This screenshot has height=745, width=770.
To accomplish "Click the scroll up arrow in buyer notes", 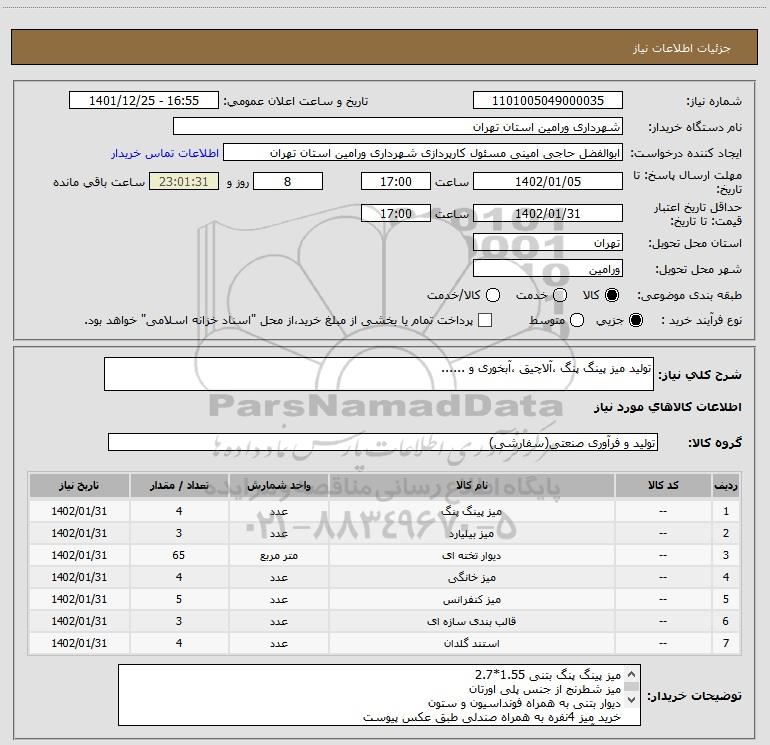I will pyautogui.click(x=632, y=674).
